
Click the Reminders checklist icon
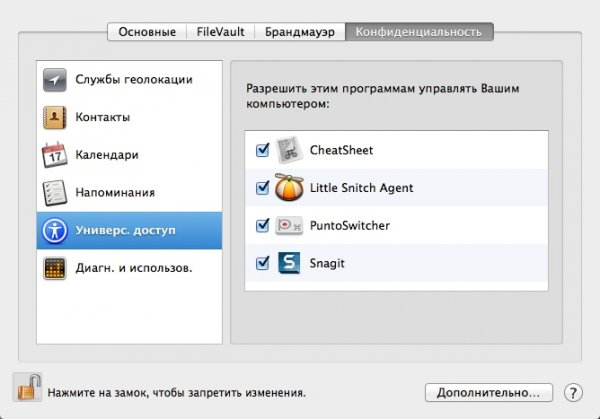[x=54, y=192]
